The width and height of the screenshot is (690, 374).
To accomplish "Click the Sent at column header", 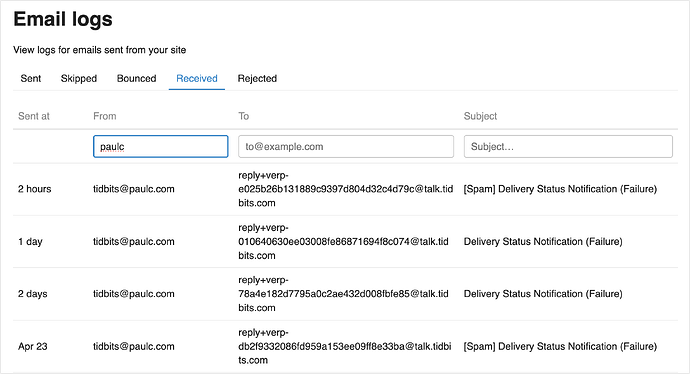I will tap(34, 116).
